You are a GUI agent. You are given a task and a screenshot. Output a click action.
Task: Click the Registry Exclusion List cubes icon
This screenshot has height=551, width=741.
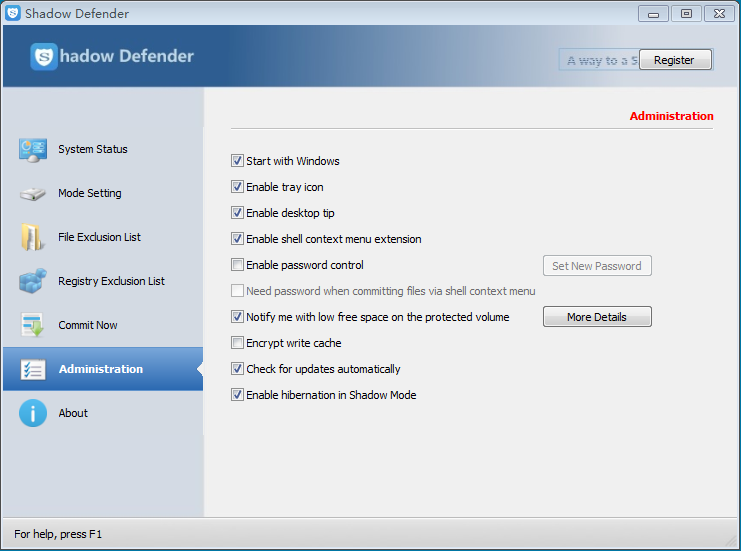coord(33,282)
